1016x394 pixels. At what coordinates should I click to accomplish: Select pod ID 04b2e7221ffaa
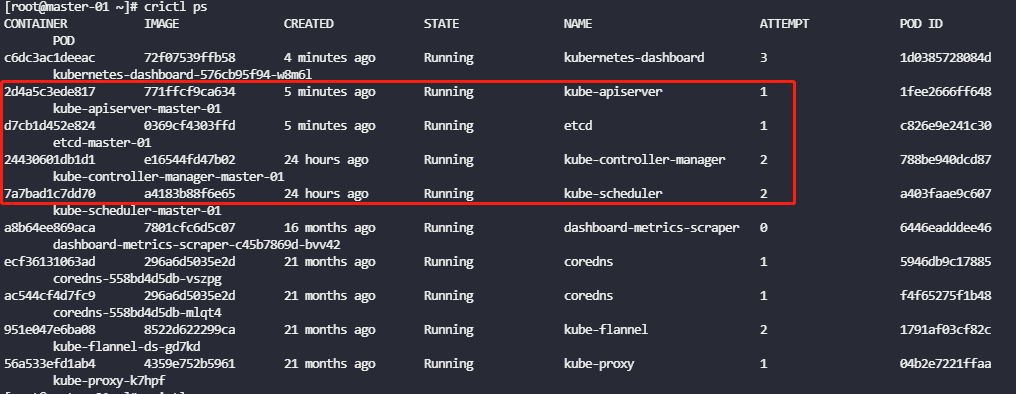945,364
